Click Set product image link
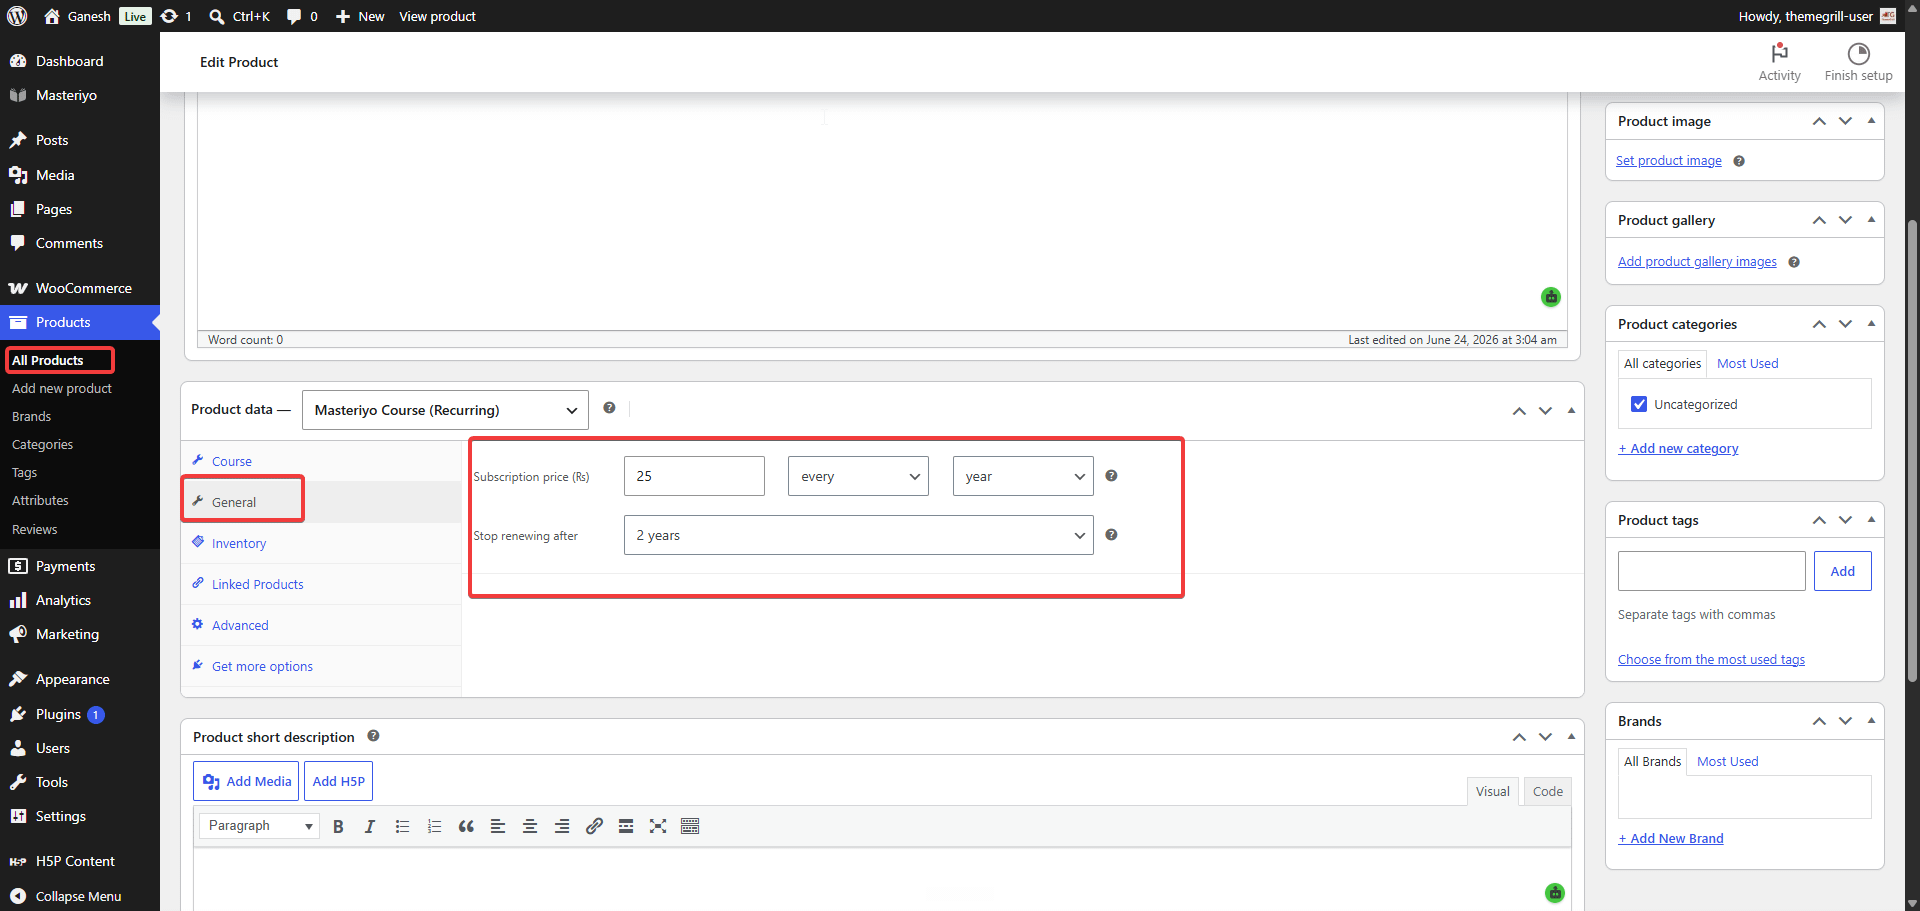This screenshot has width=1920, height=911. tap(1668, 161)
